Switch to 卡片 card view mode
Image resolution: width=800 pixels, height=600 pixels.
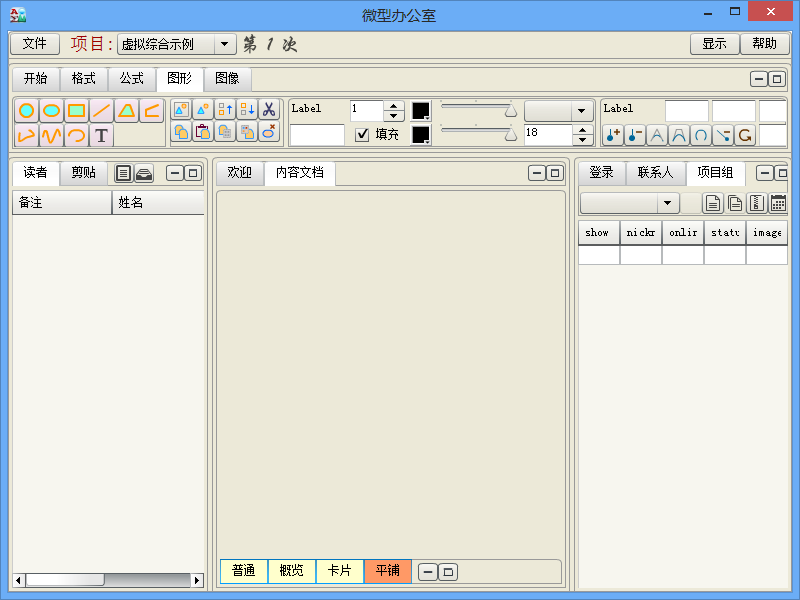pyautogui.click(x=340, y=570)
